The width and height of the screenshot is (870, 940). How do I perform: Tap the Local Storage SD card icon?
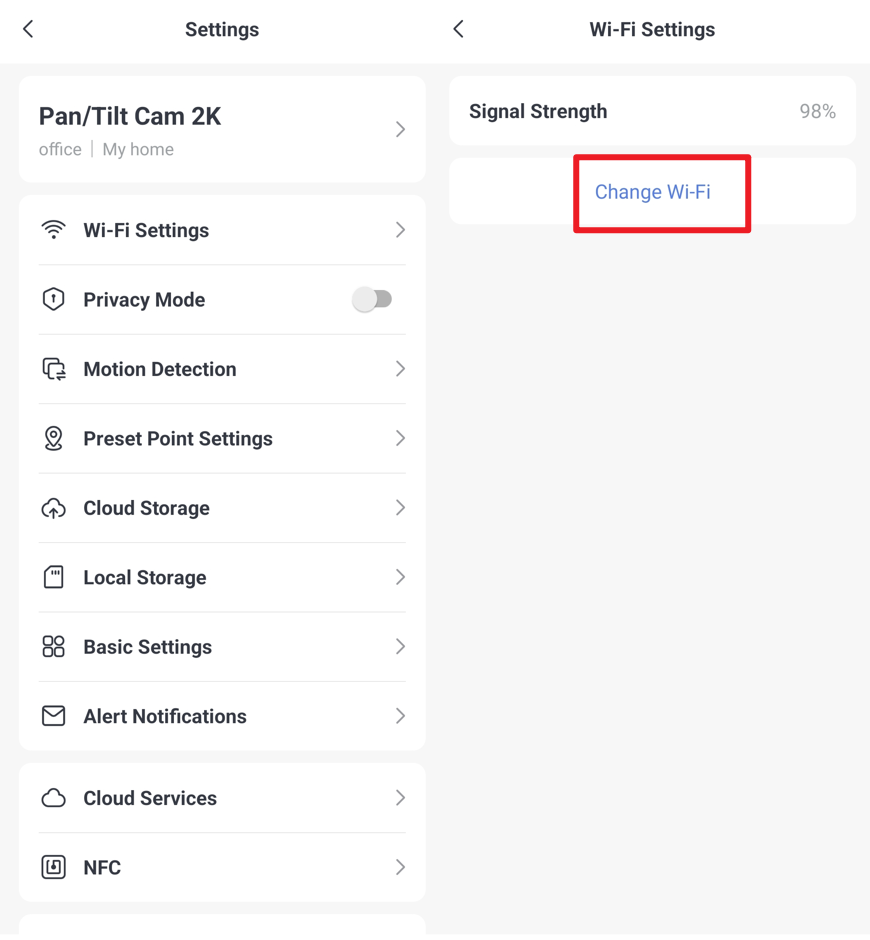pyautogui.click(x=53, y=577)
